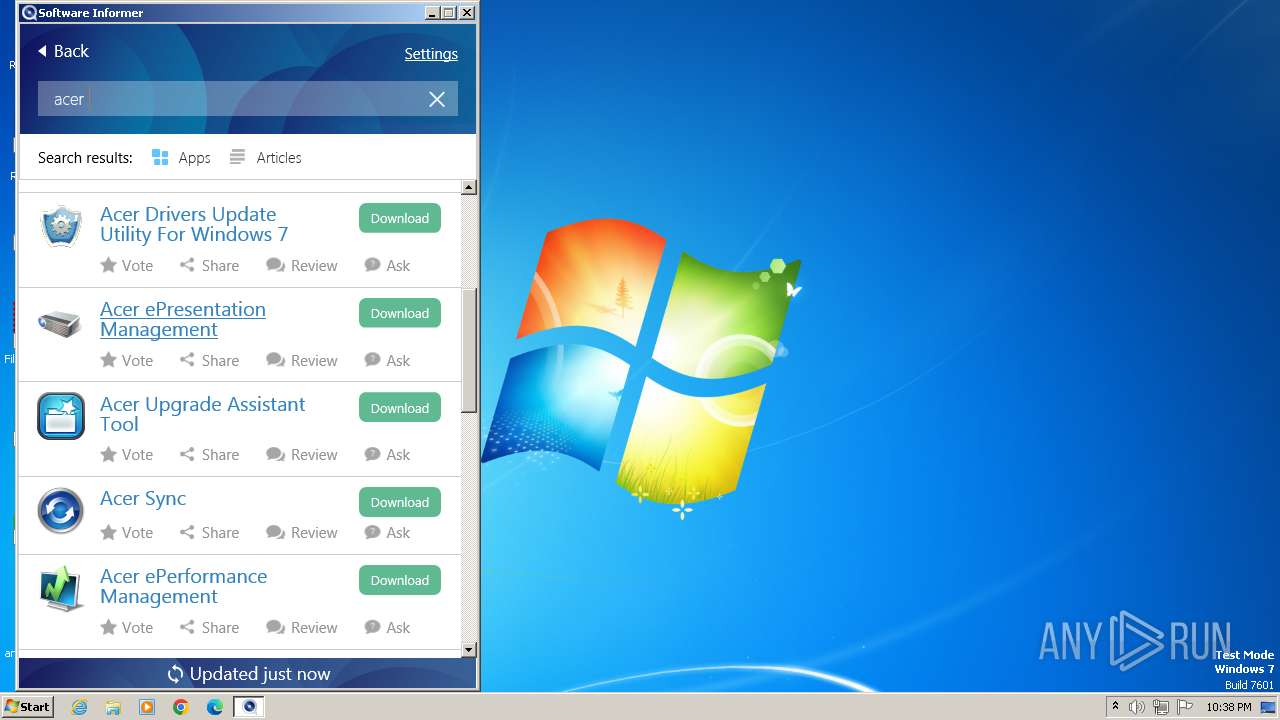
Task: Ask about Acer Drivers Update Utility
Action: pos(387,265)
